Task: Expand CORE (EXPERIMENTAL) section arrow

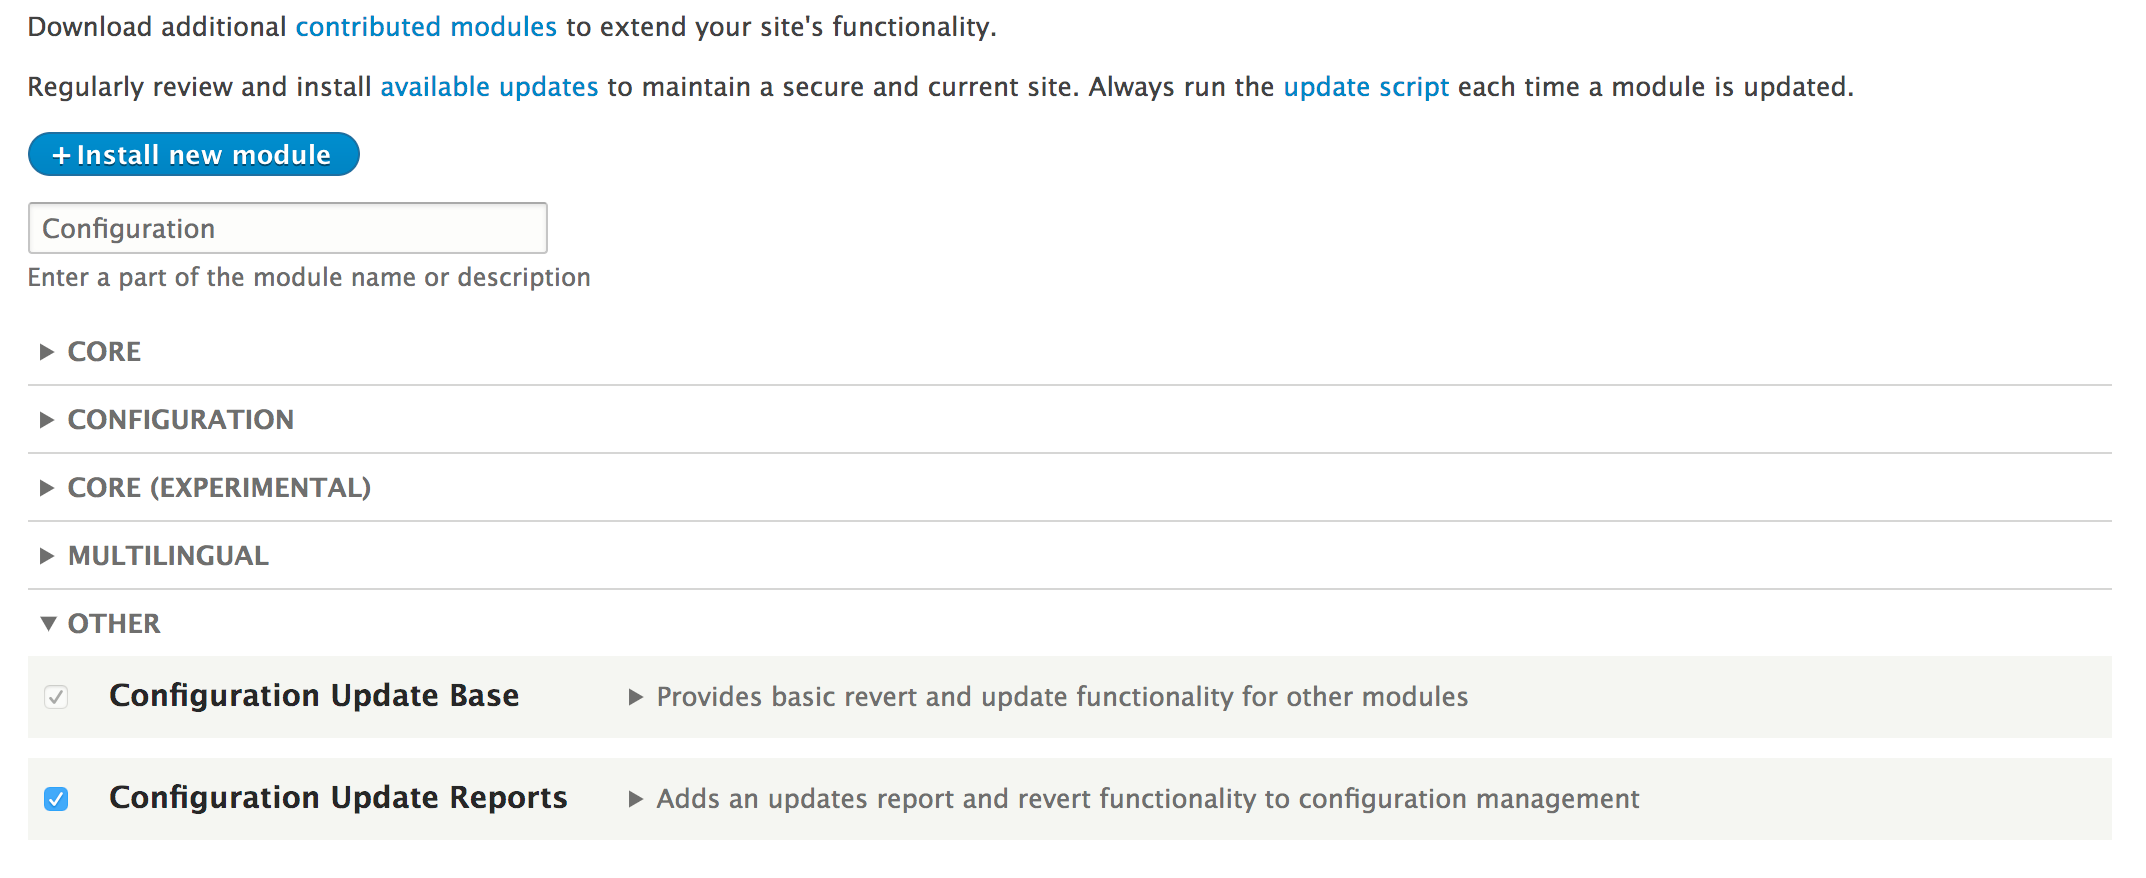Action: click(x=46, y=488)
